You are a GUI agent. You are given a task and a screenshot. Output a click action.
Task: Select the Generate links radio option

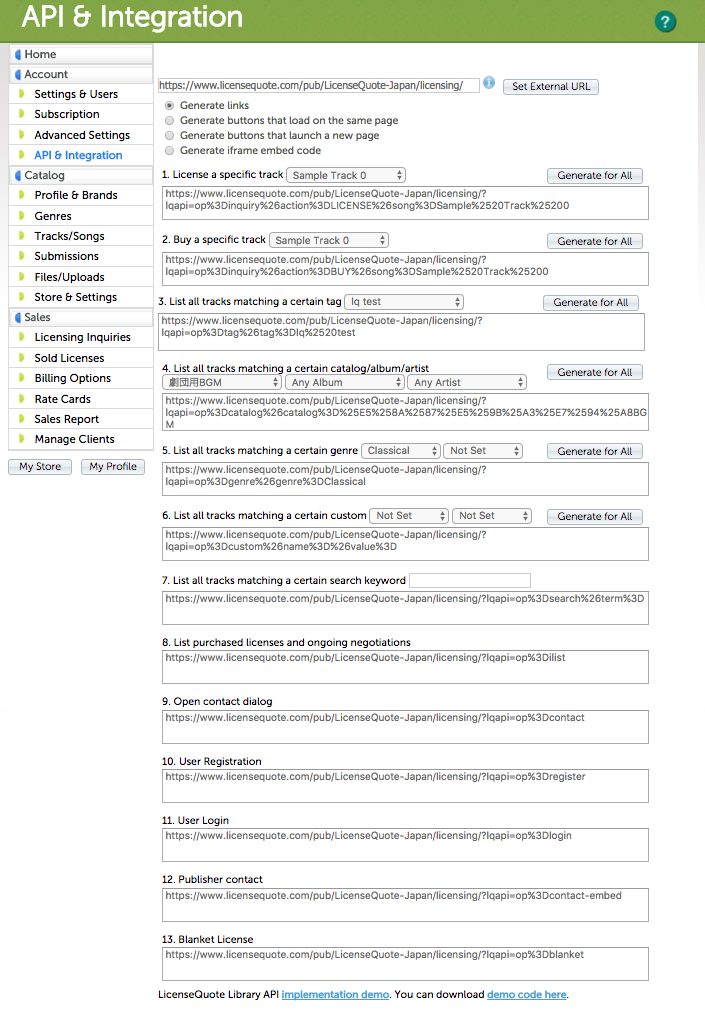[169, 105]
